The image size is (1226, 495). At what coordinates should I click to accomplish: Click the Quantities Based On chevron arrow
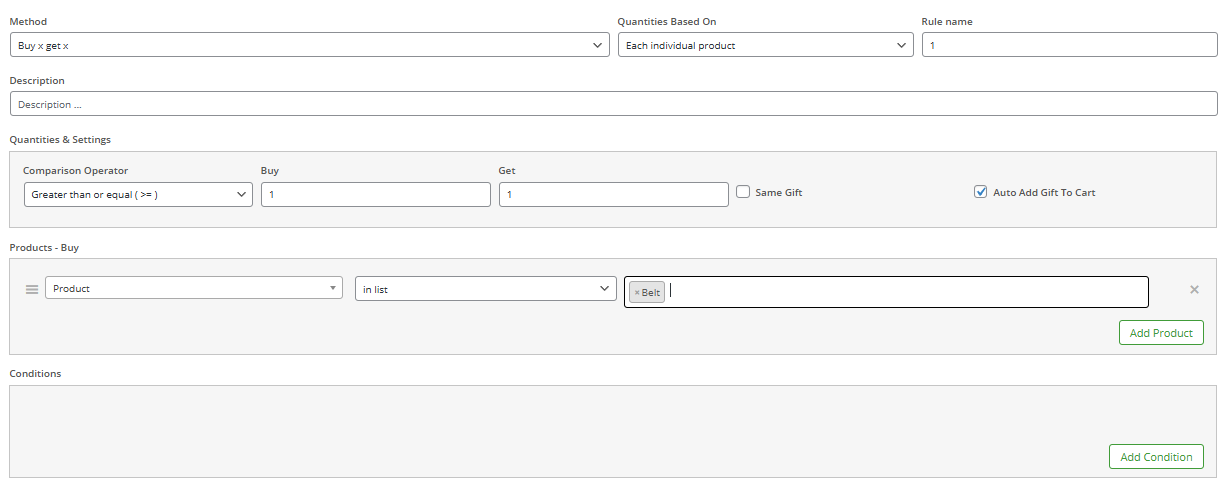(x=902, y=45)
